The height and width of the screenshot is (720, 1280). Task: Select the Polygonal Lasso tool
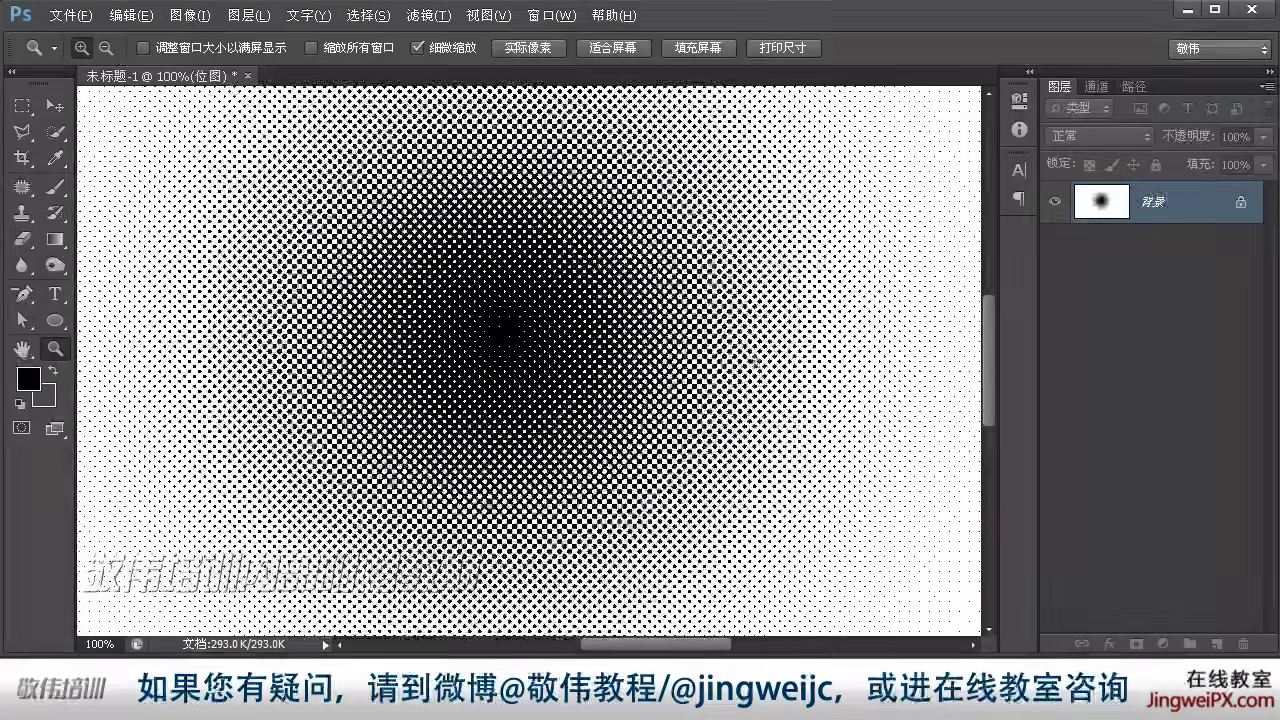coord(22,132)
